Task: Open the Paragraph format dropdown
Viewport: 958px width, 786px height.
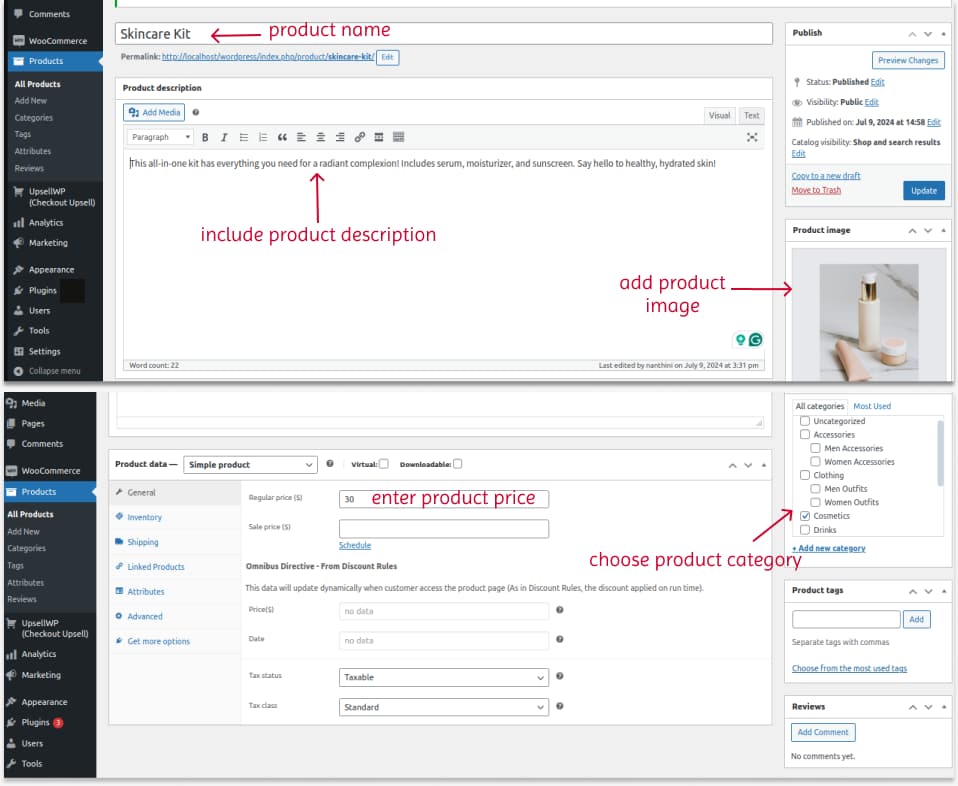Action: (x=161, y=138)
